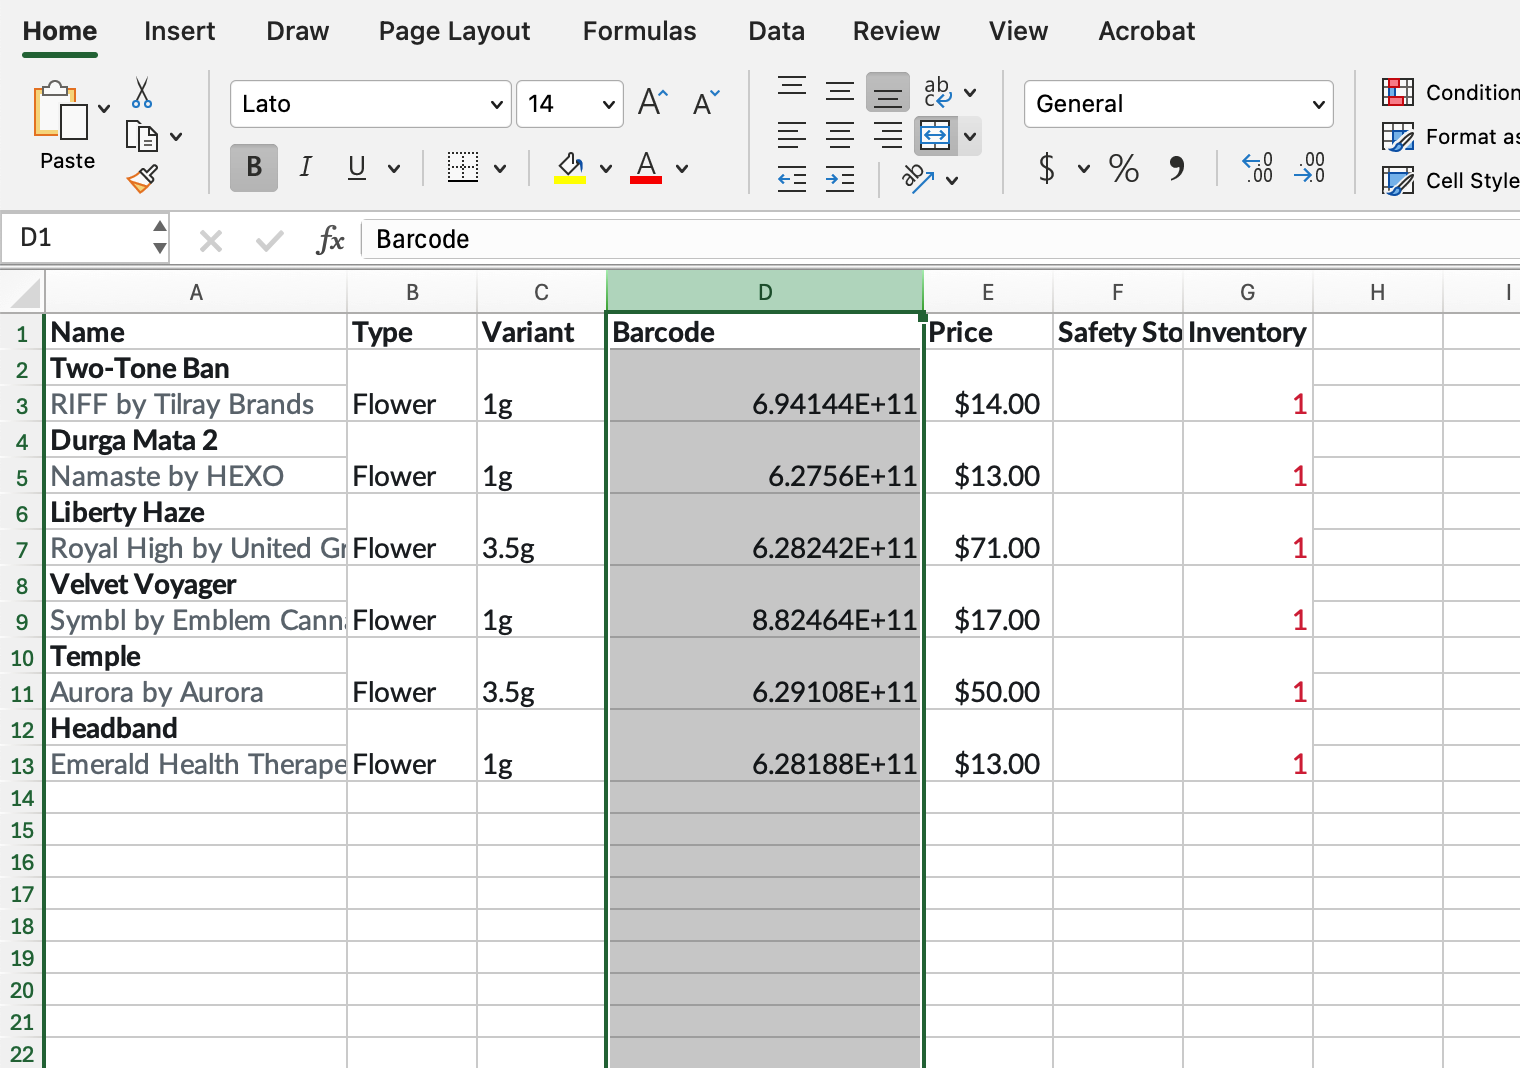Activate the Format Painter brush
Screen dimensions: 1520x1068
point(142,179)
